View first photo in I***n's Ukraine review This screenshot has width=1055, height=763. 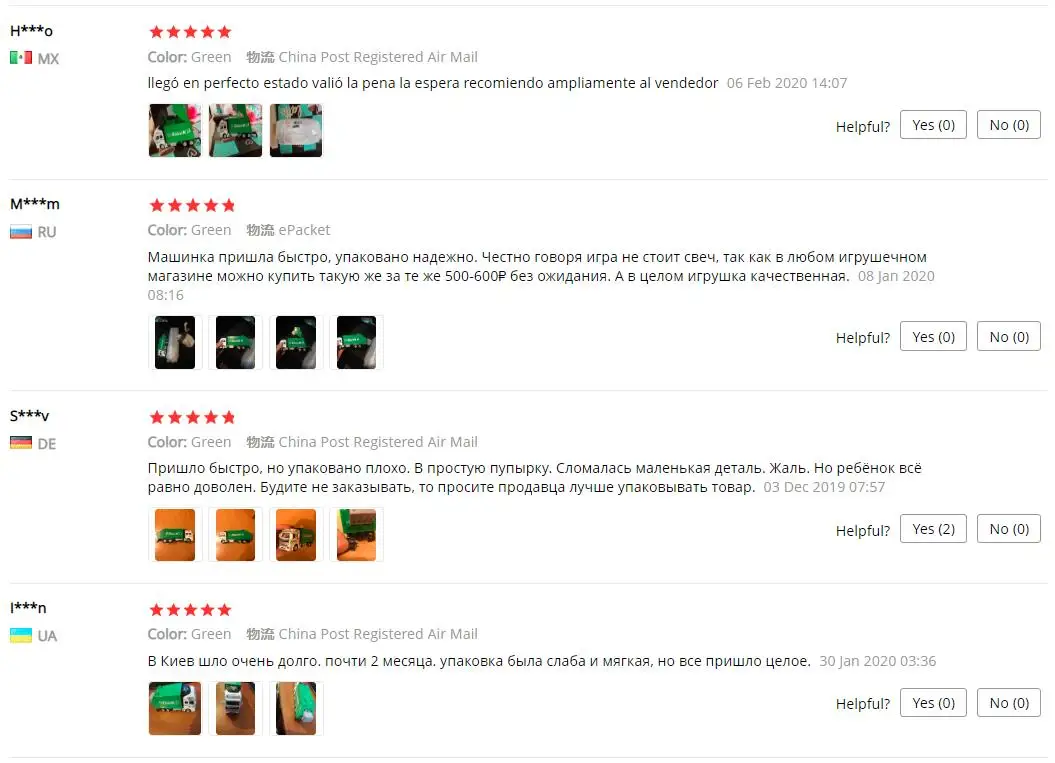tap(175, 708)
